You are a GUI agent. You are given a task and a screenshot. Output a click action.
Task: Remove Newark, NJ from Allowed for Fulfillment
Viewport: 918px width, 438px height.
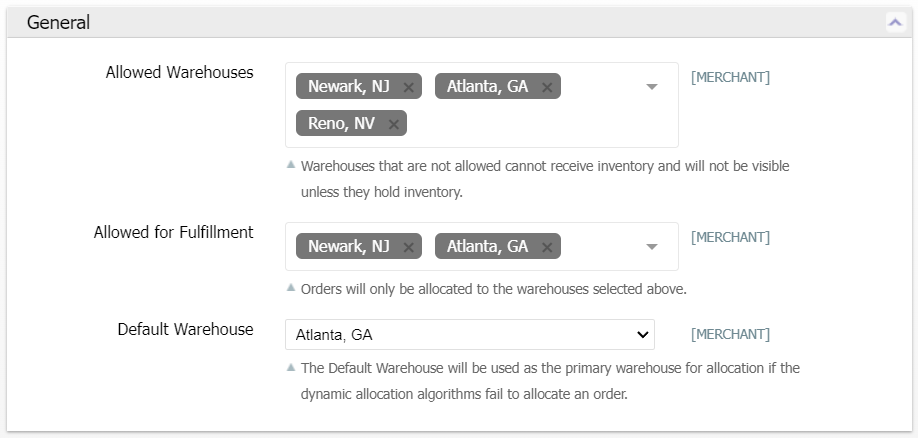(x=408, y=247)
